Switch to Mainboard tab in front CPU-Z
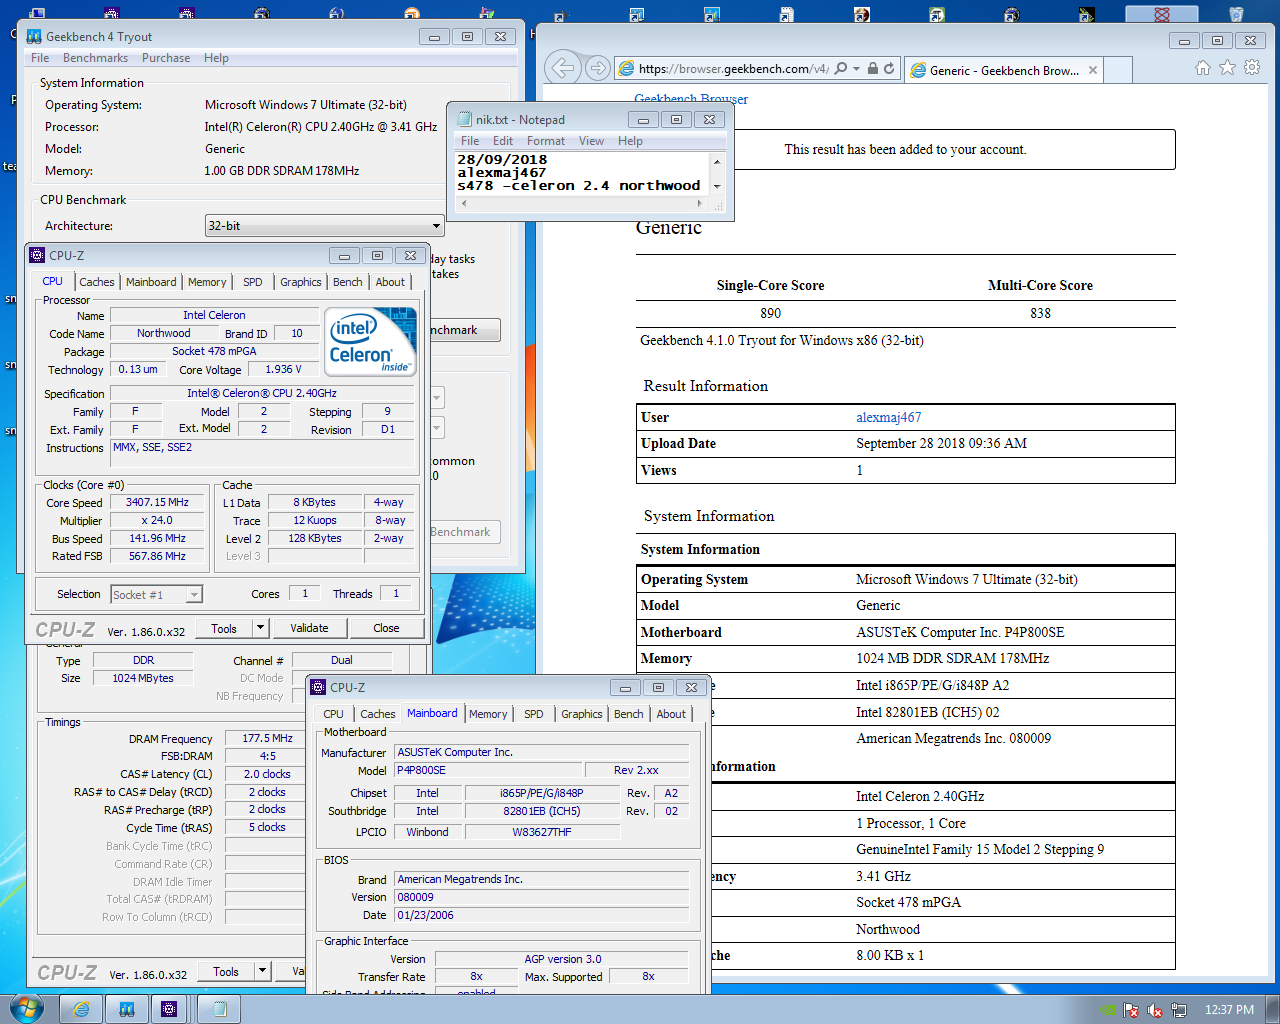This screenshot has width=1280, height=1024. (151, 282)
